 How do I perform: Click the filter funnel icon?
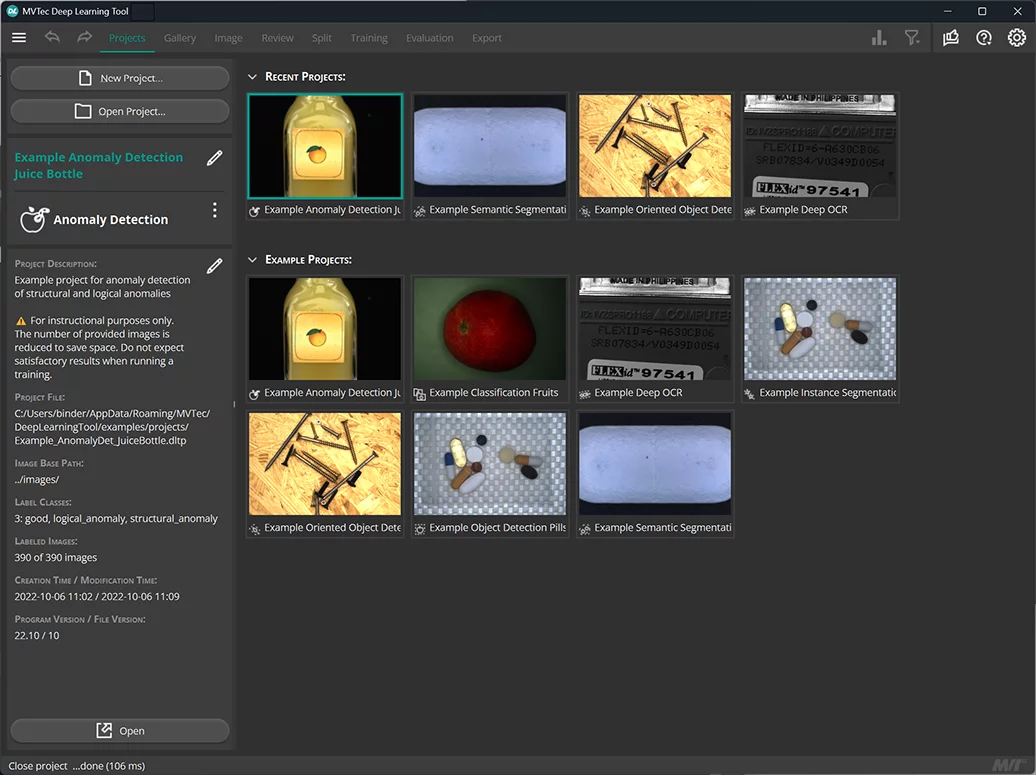[912, 38]
